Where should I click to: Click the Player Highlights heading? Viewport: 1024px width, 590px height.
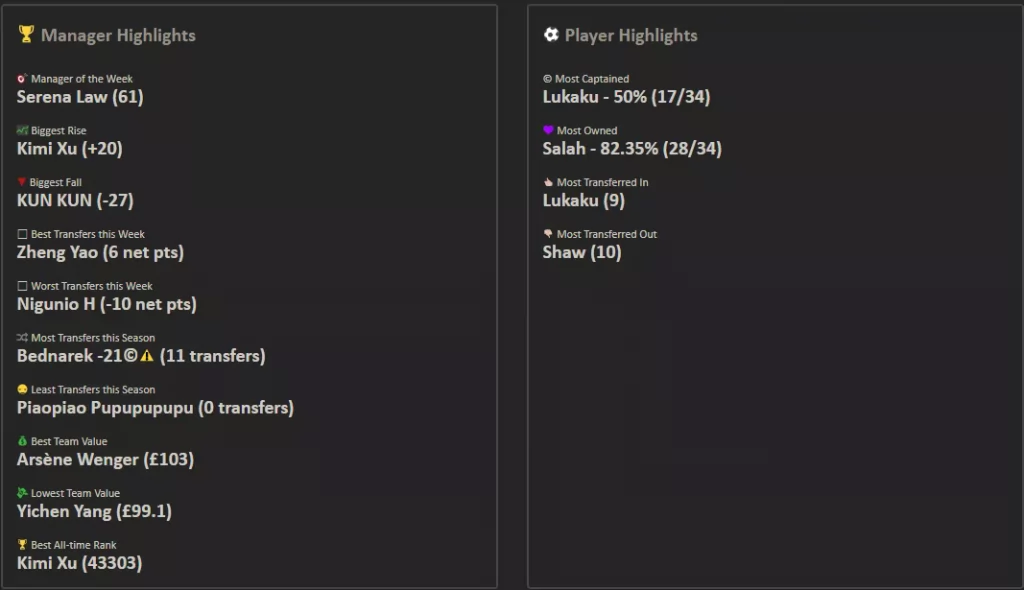(631, 35)
